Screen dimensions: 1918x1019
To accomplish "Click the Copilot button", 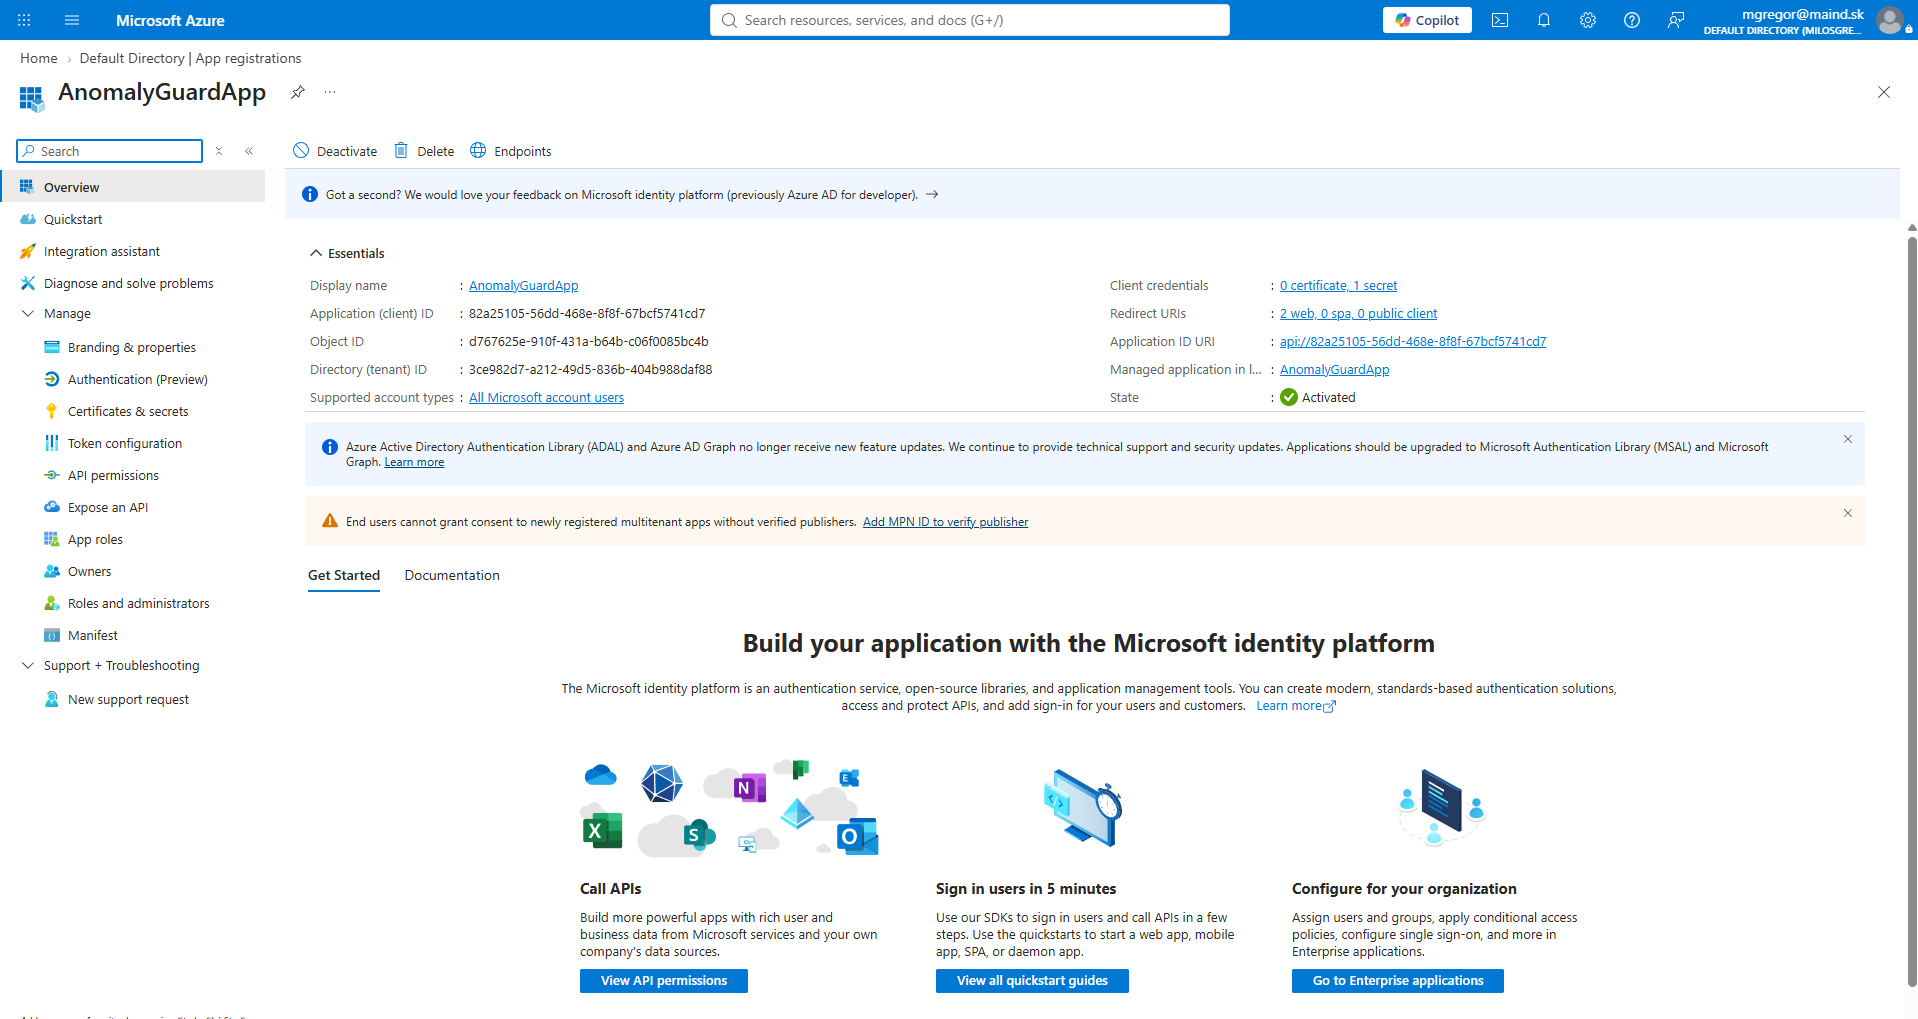I will pyautogui.click(x=1427, y=20).
